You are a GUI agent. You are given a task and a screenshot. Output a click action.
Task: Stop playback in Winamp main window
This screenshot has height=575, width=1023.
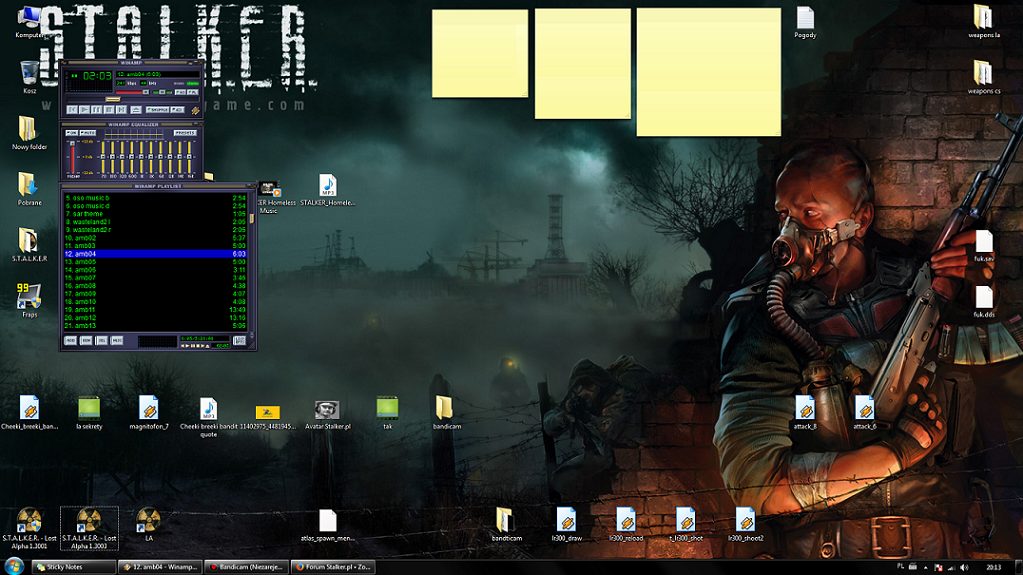[x=109, y=110]
